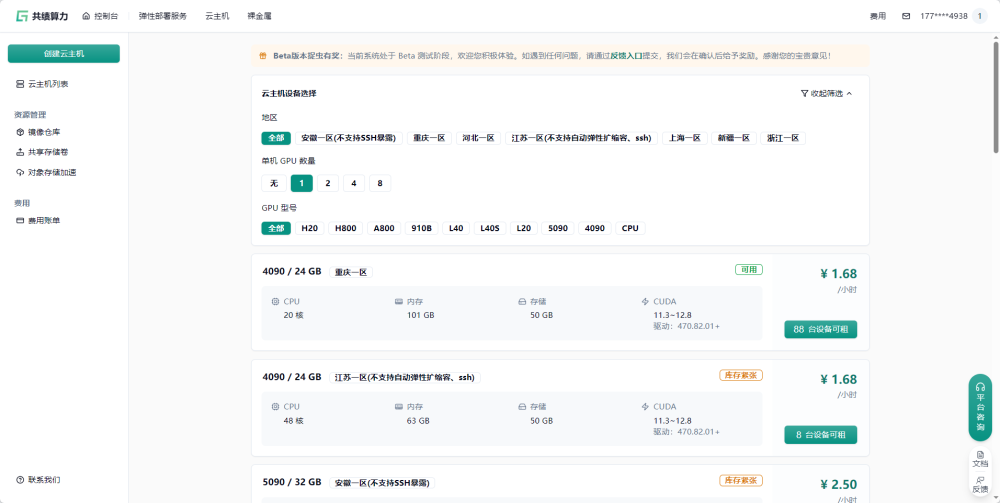Click CUDA lightning icon in 重庆一区 card
The width and height of the screenshot is (1000, 503).
click(645, 302)
